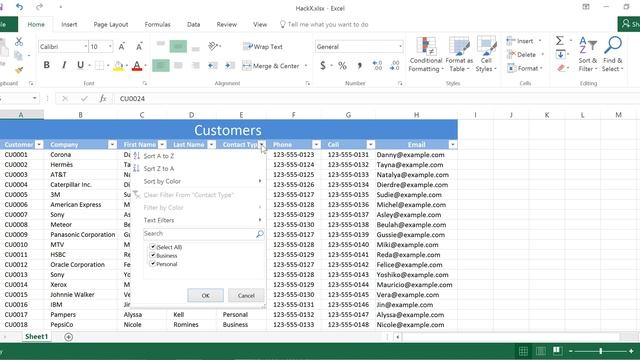
Task: Click Increase Indent icon
Action: click(230, 65)
